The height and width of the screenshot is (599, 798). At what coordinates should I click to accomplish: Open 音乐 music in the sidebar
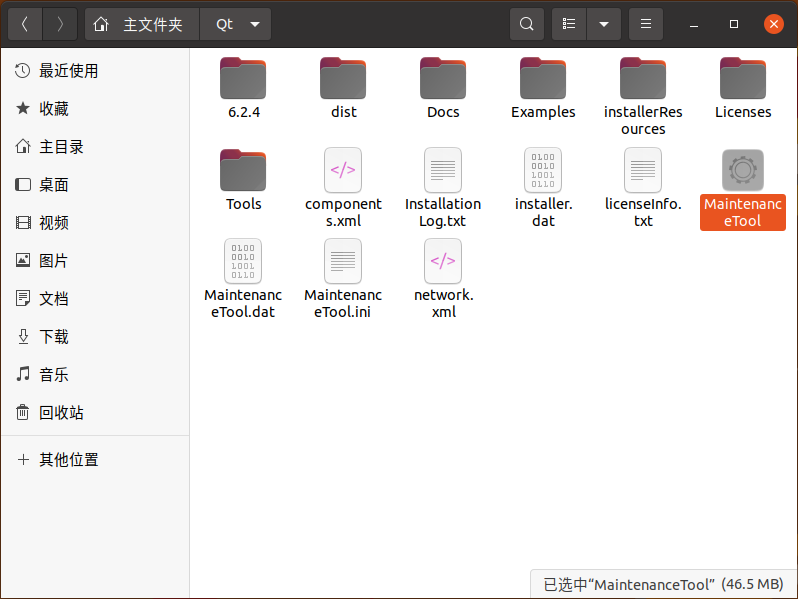[x=95, y=375]
